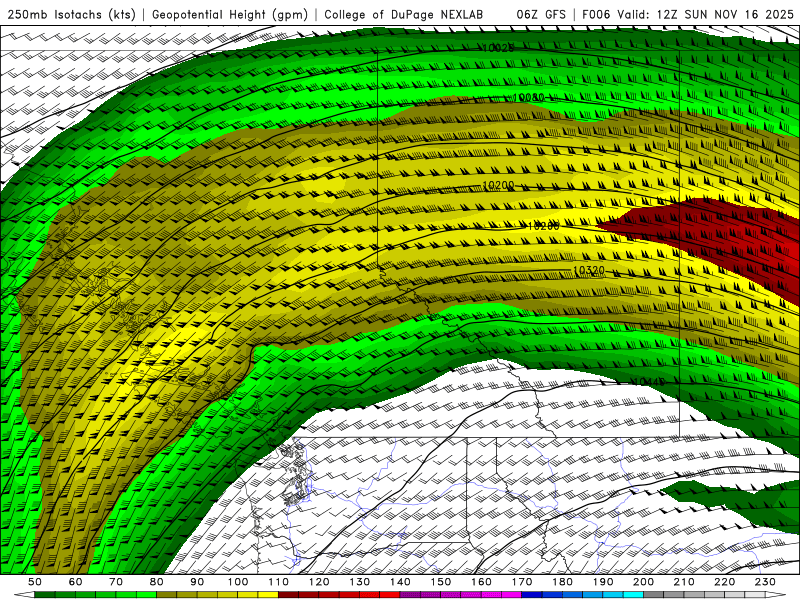Image resolution: width=800 pixels, height=600 pixels.
Task: Click the 50 value on the color scale
Action: click(35, 582)
